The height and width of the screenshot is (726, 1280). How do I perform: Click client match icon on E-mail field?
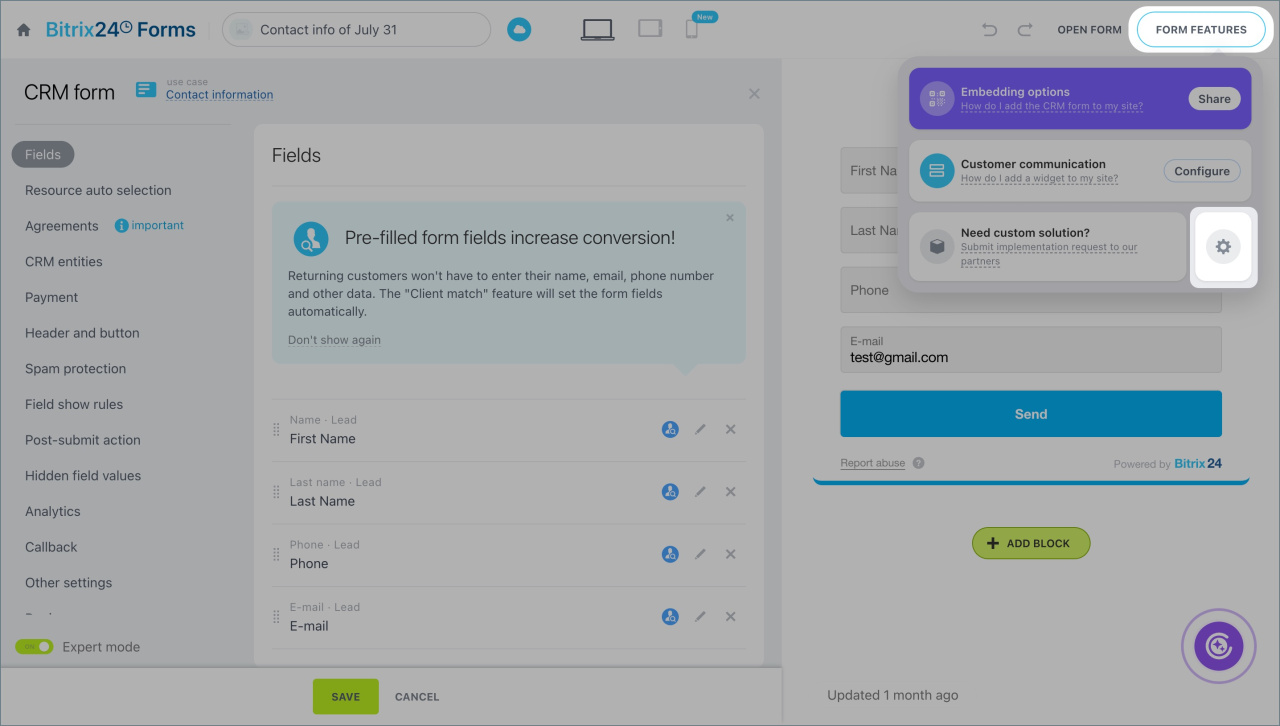tap(670, 617)
